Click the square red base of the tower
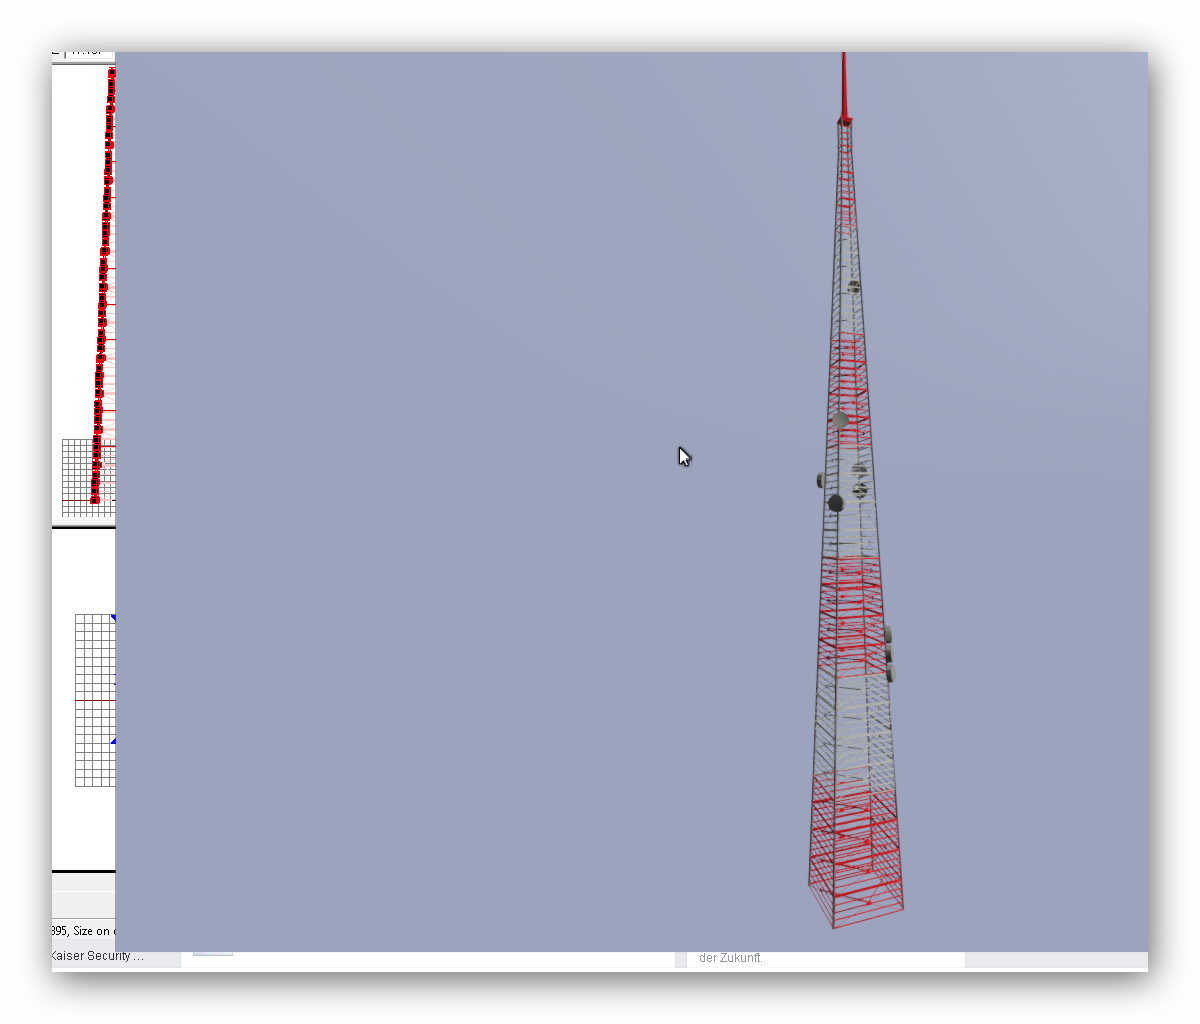Viewport: 1200px width, 1024px height. point(856,904)
